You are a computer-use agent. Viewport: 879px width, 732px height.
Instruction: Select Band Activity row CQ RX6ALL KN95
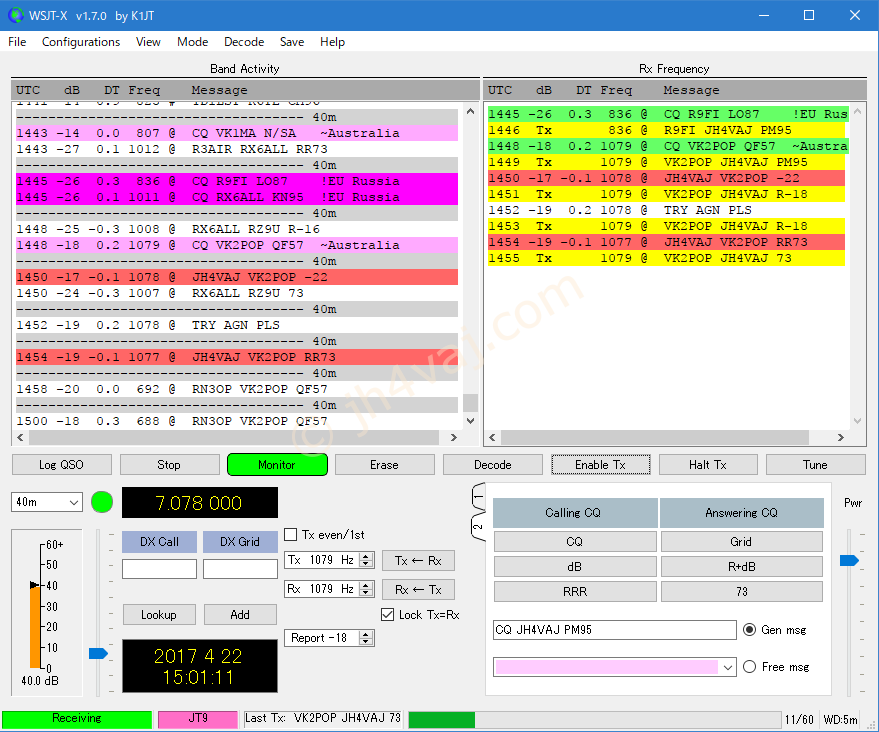click(x=237, y=197)
